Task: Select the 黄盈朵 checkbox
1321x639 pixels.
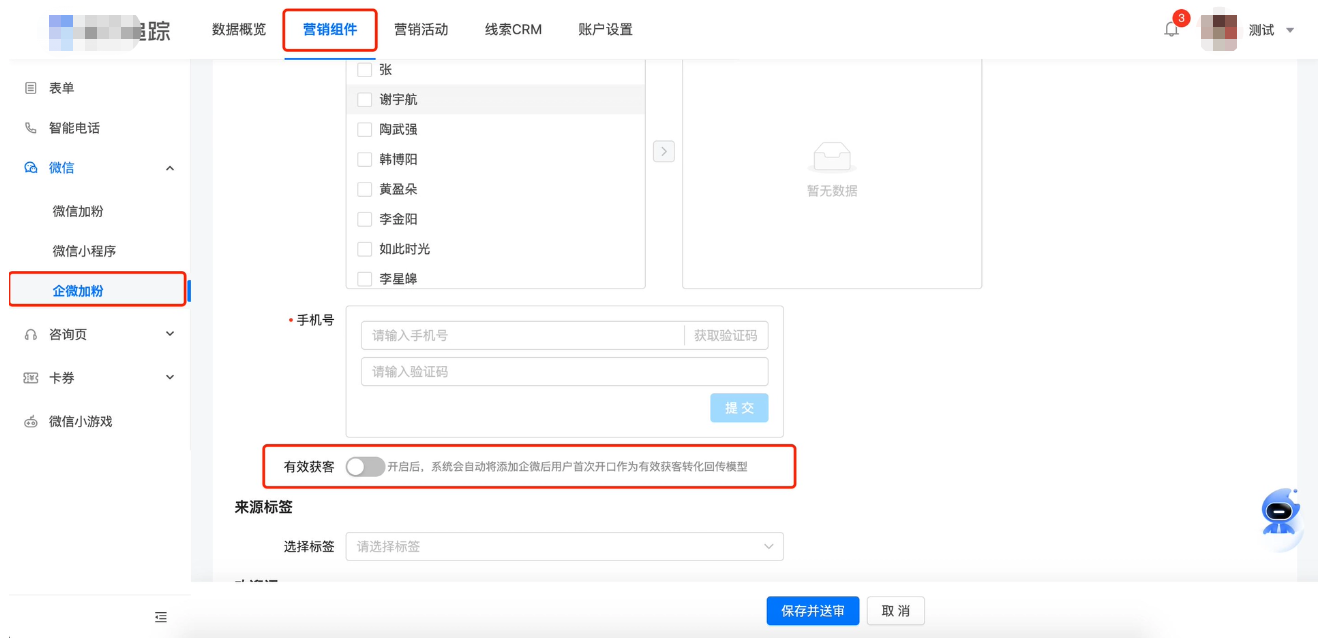Action: coord(364,189)
